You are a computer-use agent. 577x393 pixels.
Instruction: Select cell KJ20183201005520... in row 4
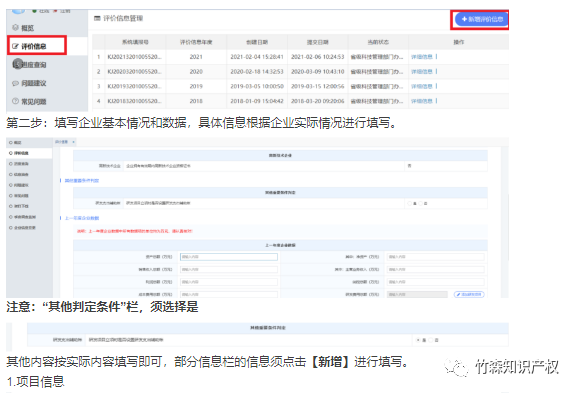click(135, 101)
